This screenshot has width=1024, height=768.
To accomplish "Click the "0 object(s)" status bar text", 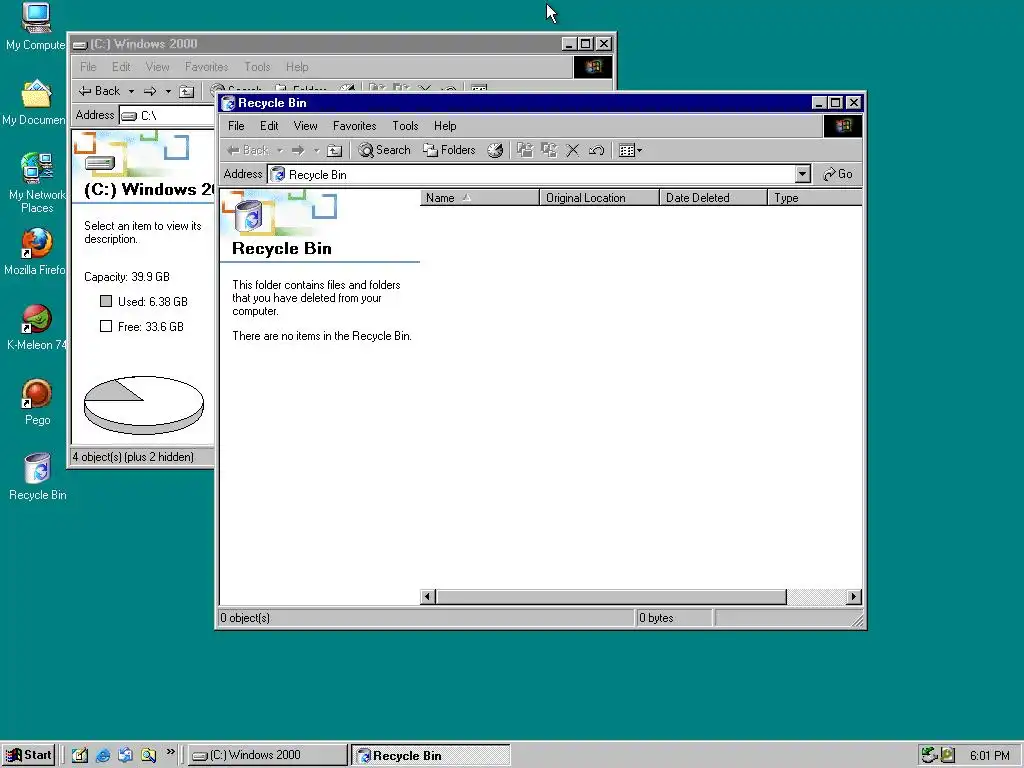I will tap(245, 618).
